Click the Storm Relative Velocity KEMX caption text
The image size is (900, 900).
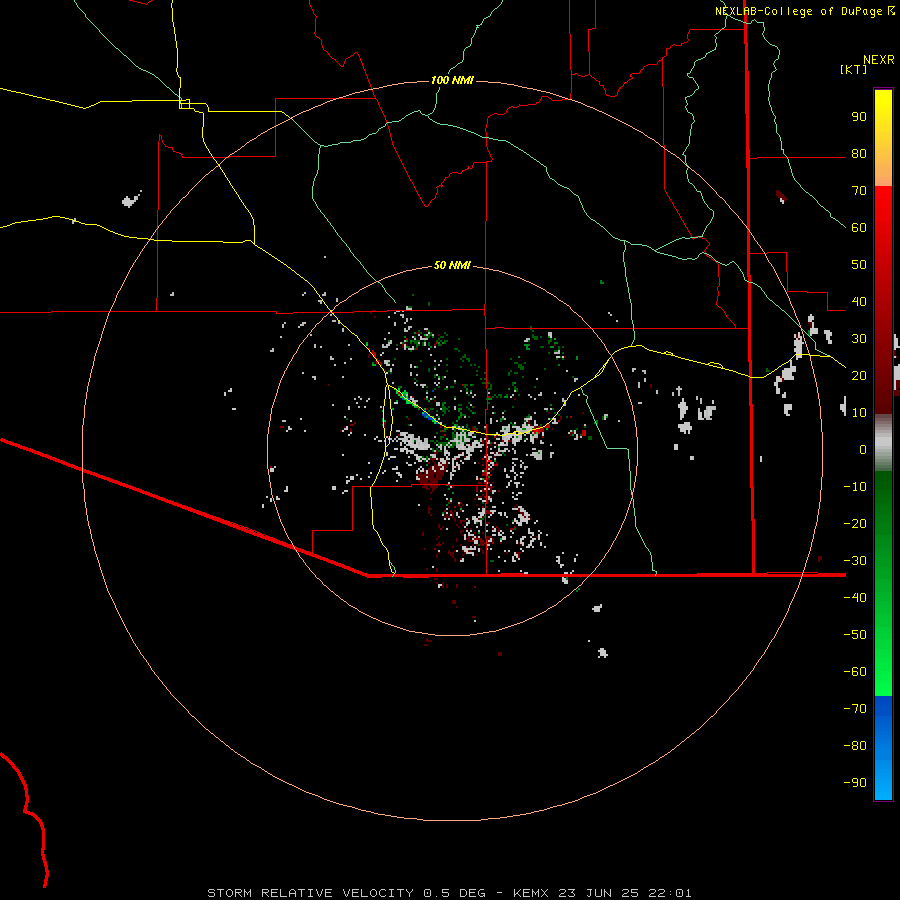pyautogui.click(x=449, y=893)
